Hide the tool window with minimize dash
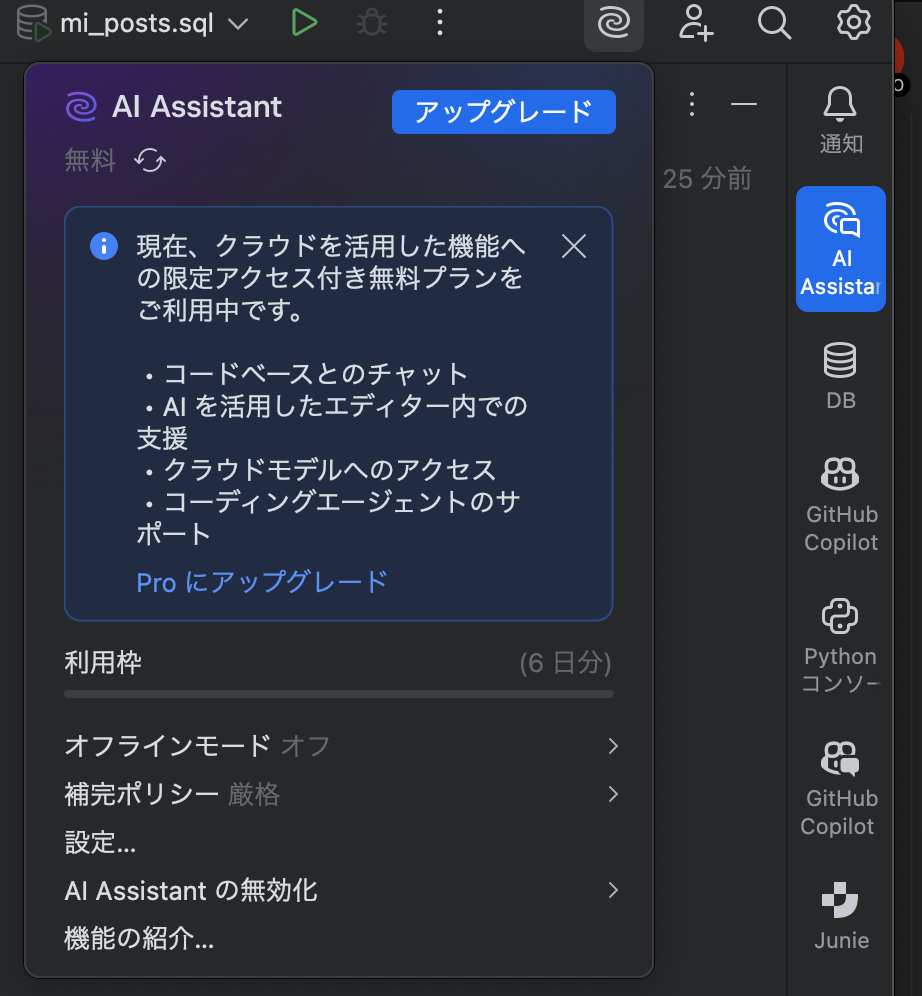This screenshot has height=996, width=922. coord(744,104)
